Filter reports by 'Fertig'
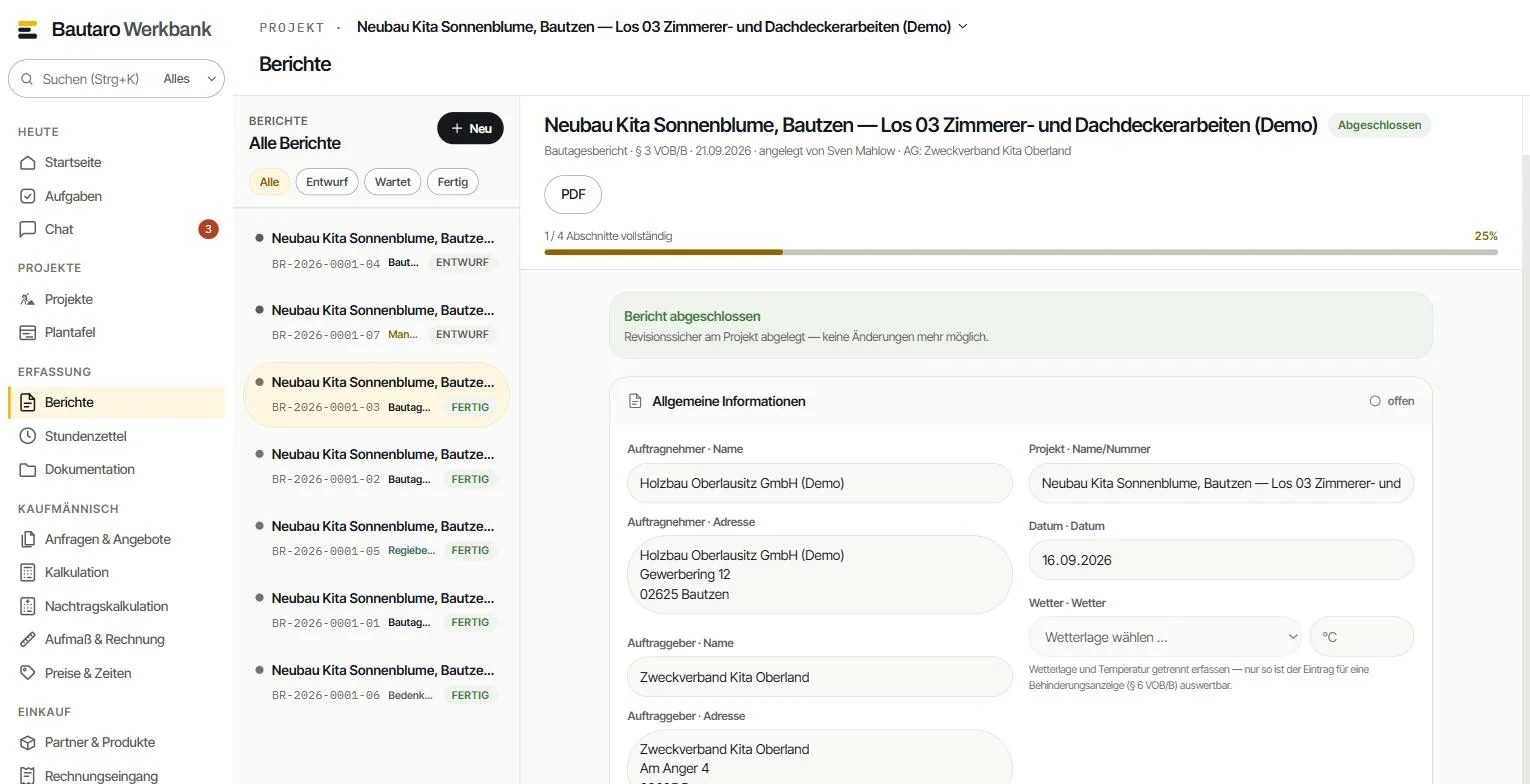 point(453,182)
